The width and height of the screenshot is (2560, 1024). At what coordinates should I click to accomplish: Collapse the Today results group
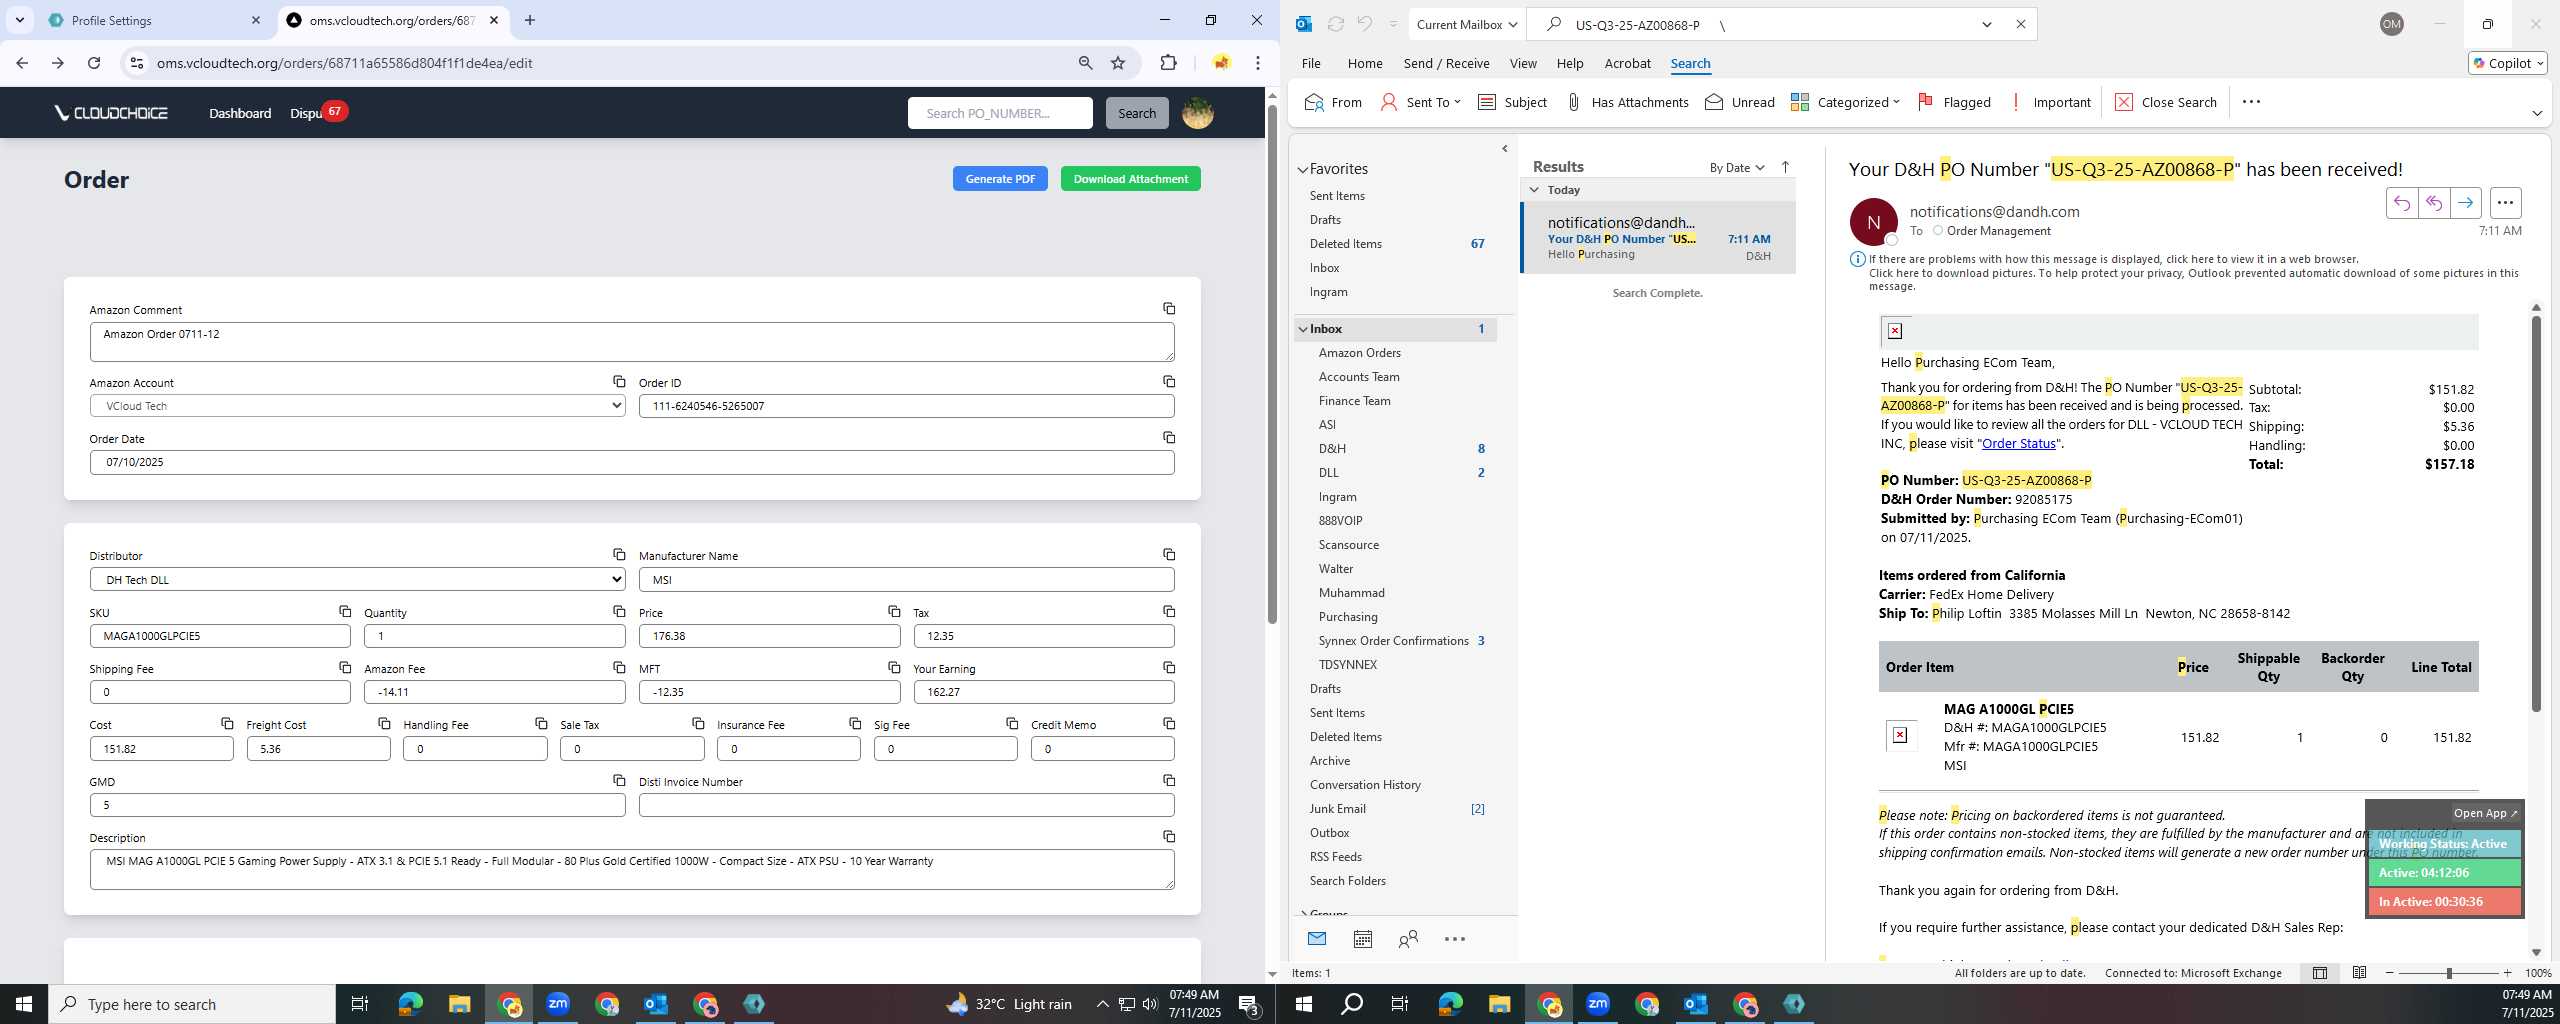tap(1534, 189)
